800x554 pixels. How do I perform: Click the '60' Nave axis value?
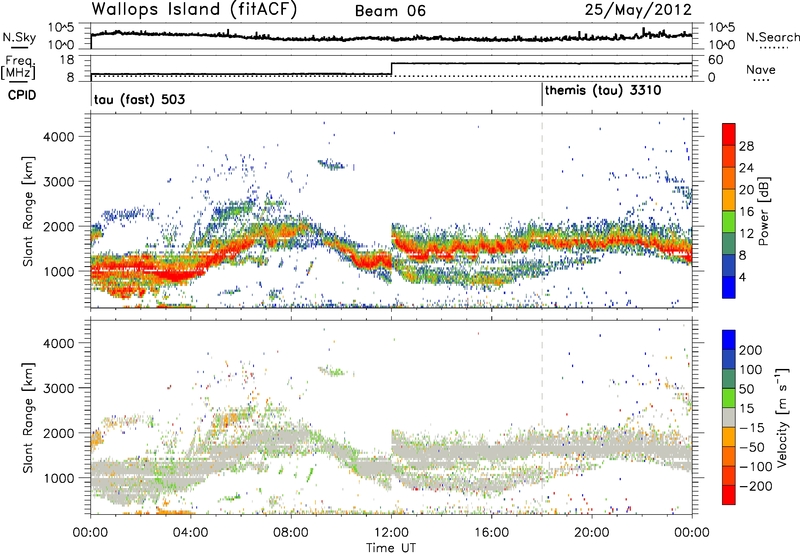click(x=715, y=60)
